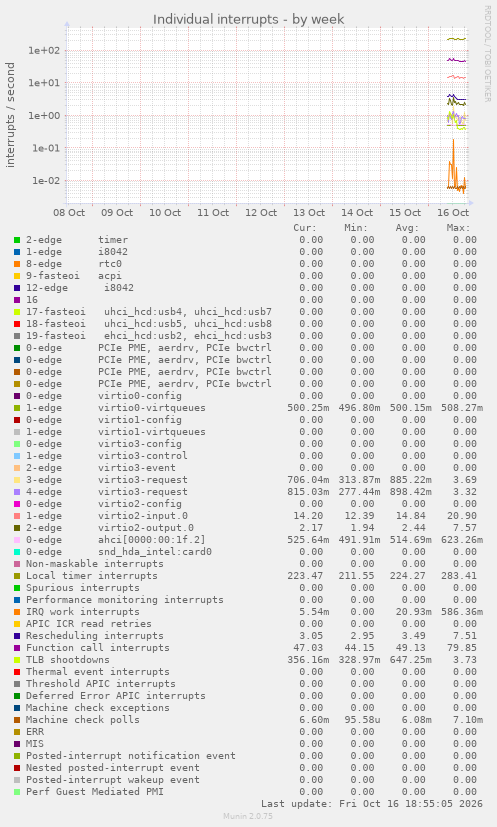Click 'snd_hda_intel:card0' legend label
This screenshot has width=497, height=827.
pyautogui.click(x=155, y=552)
